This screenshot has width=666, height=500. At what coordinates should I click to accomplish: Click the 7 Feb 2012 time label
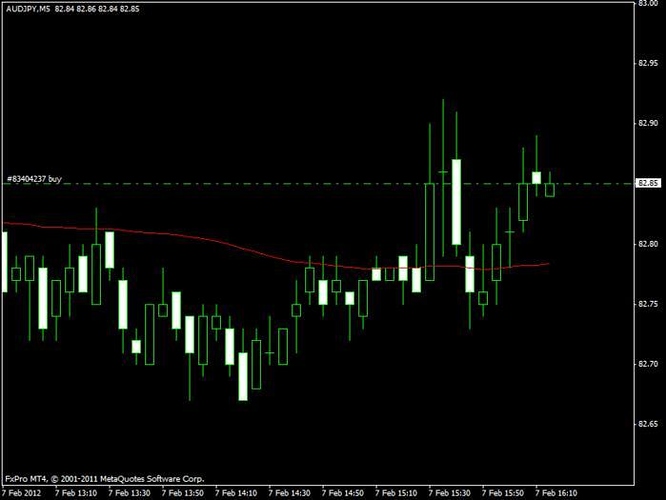tap(22, 493)
